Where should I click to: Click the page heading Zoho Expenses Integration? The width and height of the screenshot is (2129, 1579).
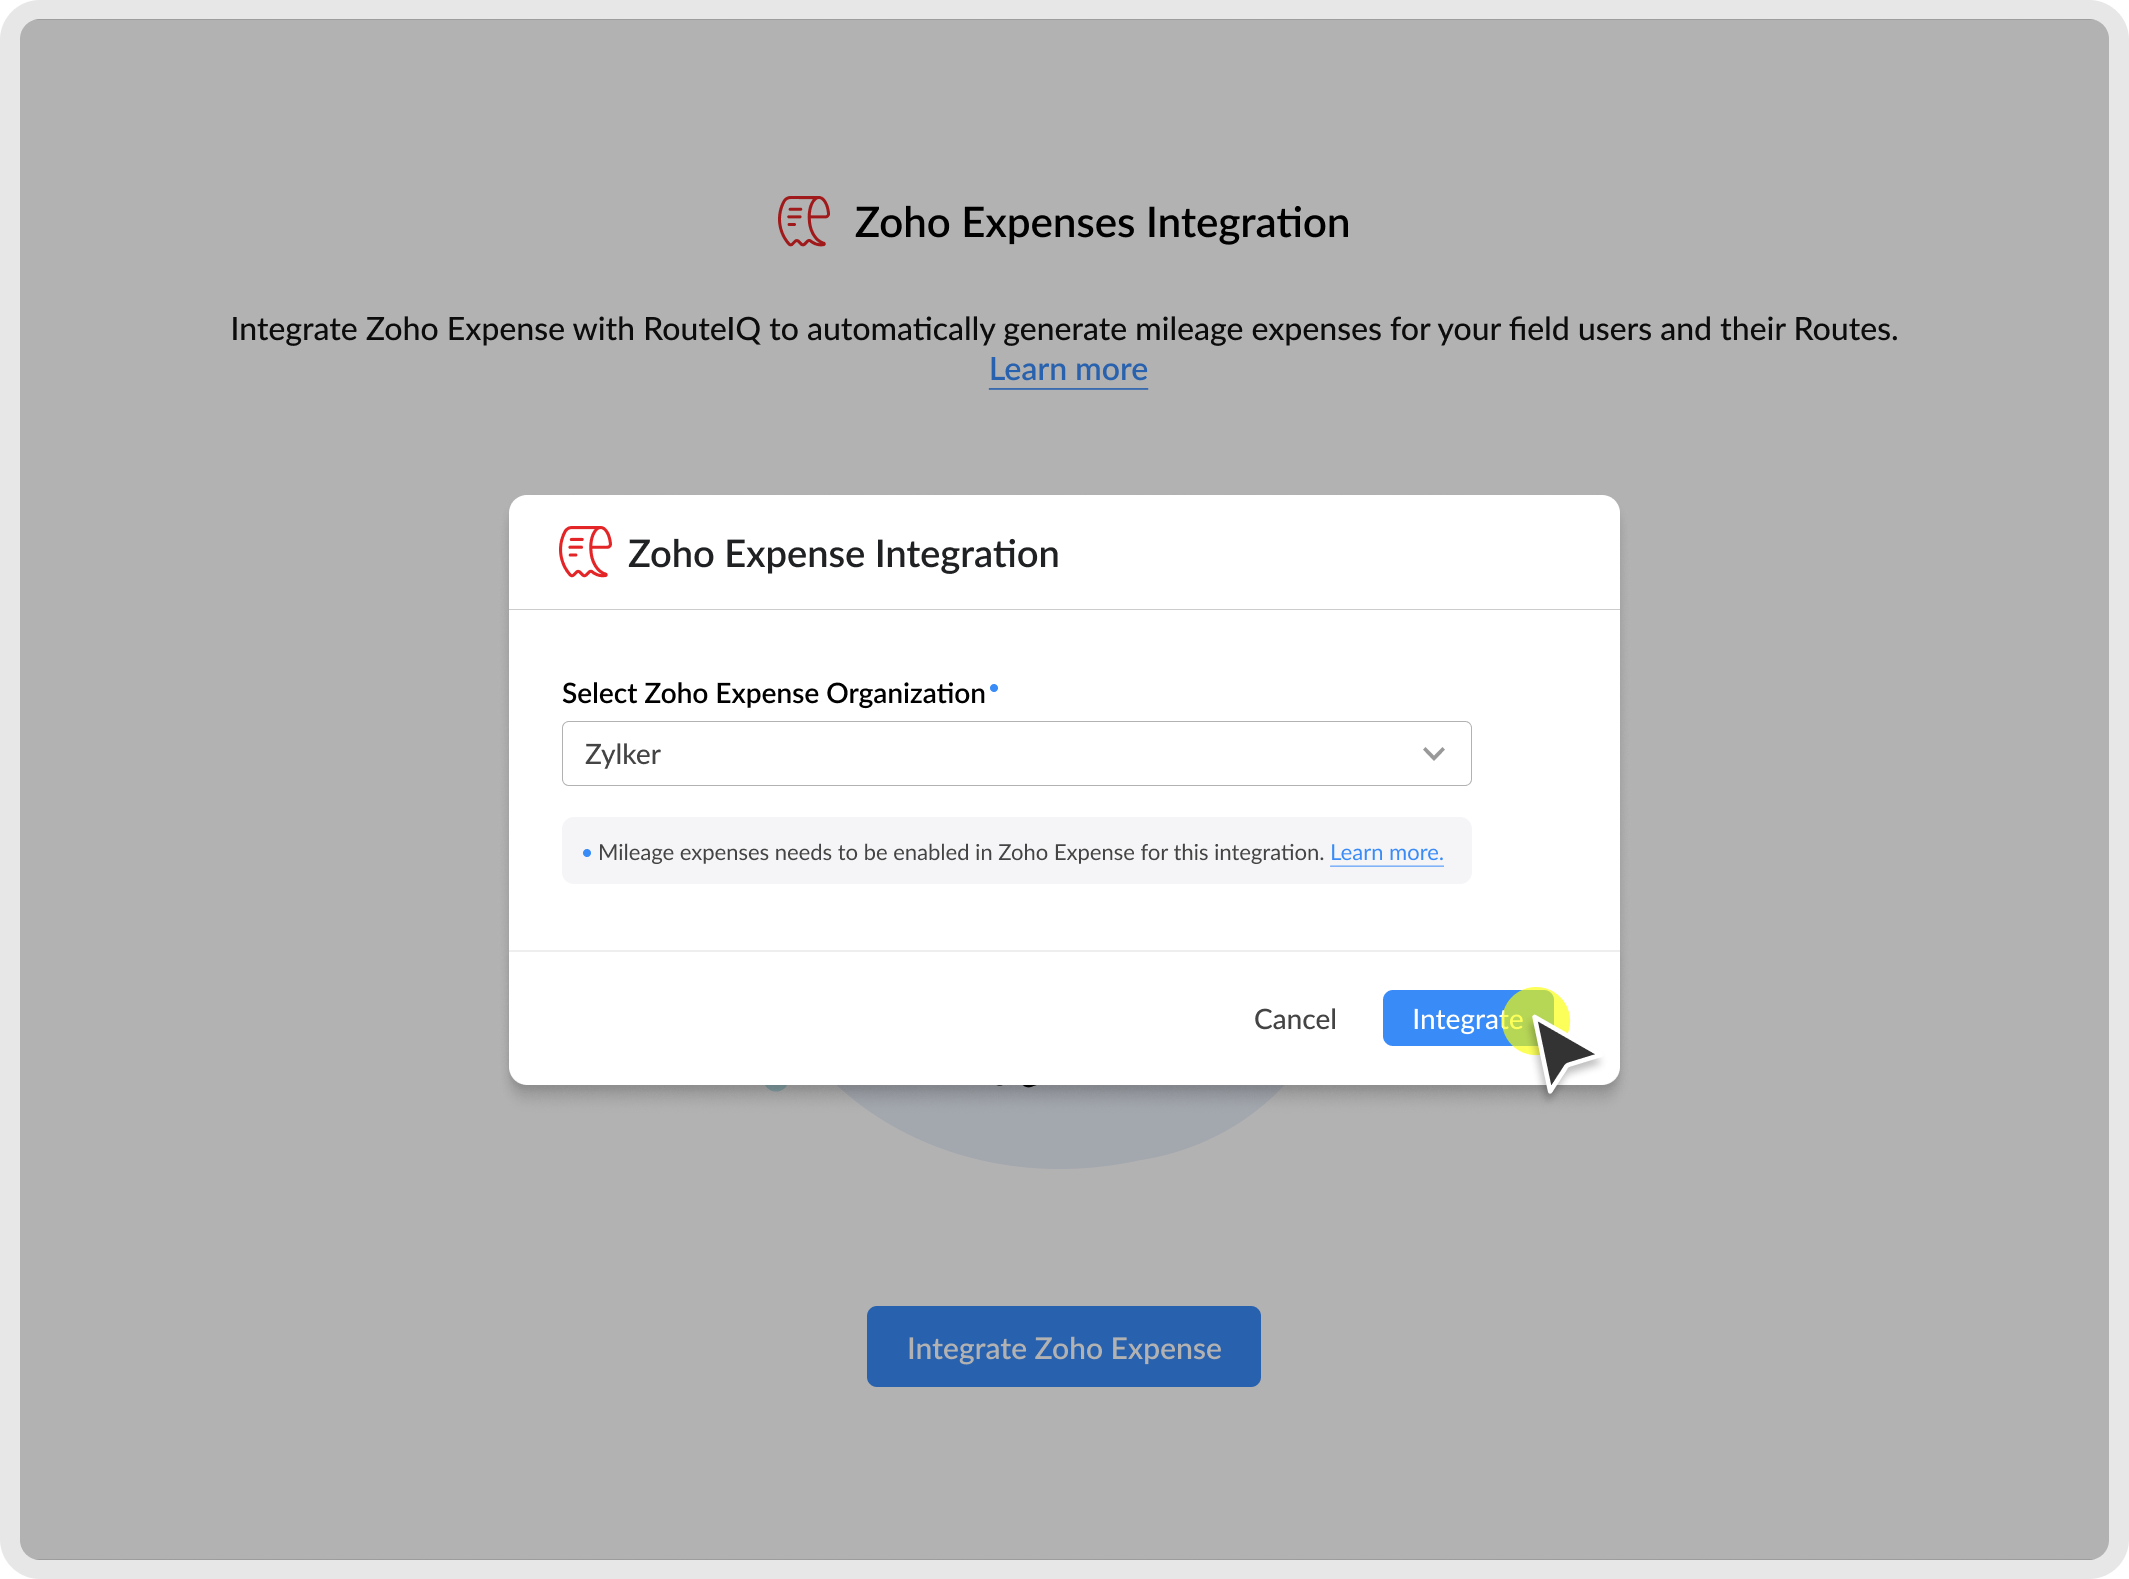[x=1101, y=222]
